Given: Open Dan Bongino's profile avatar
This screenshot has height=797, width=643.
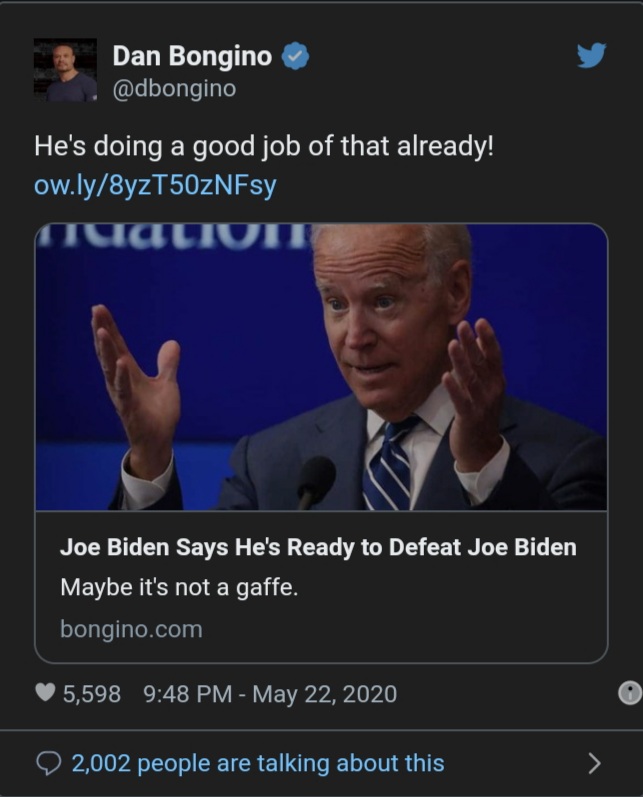Looking at the screenshot, I should [x=65, y=70].
